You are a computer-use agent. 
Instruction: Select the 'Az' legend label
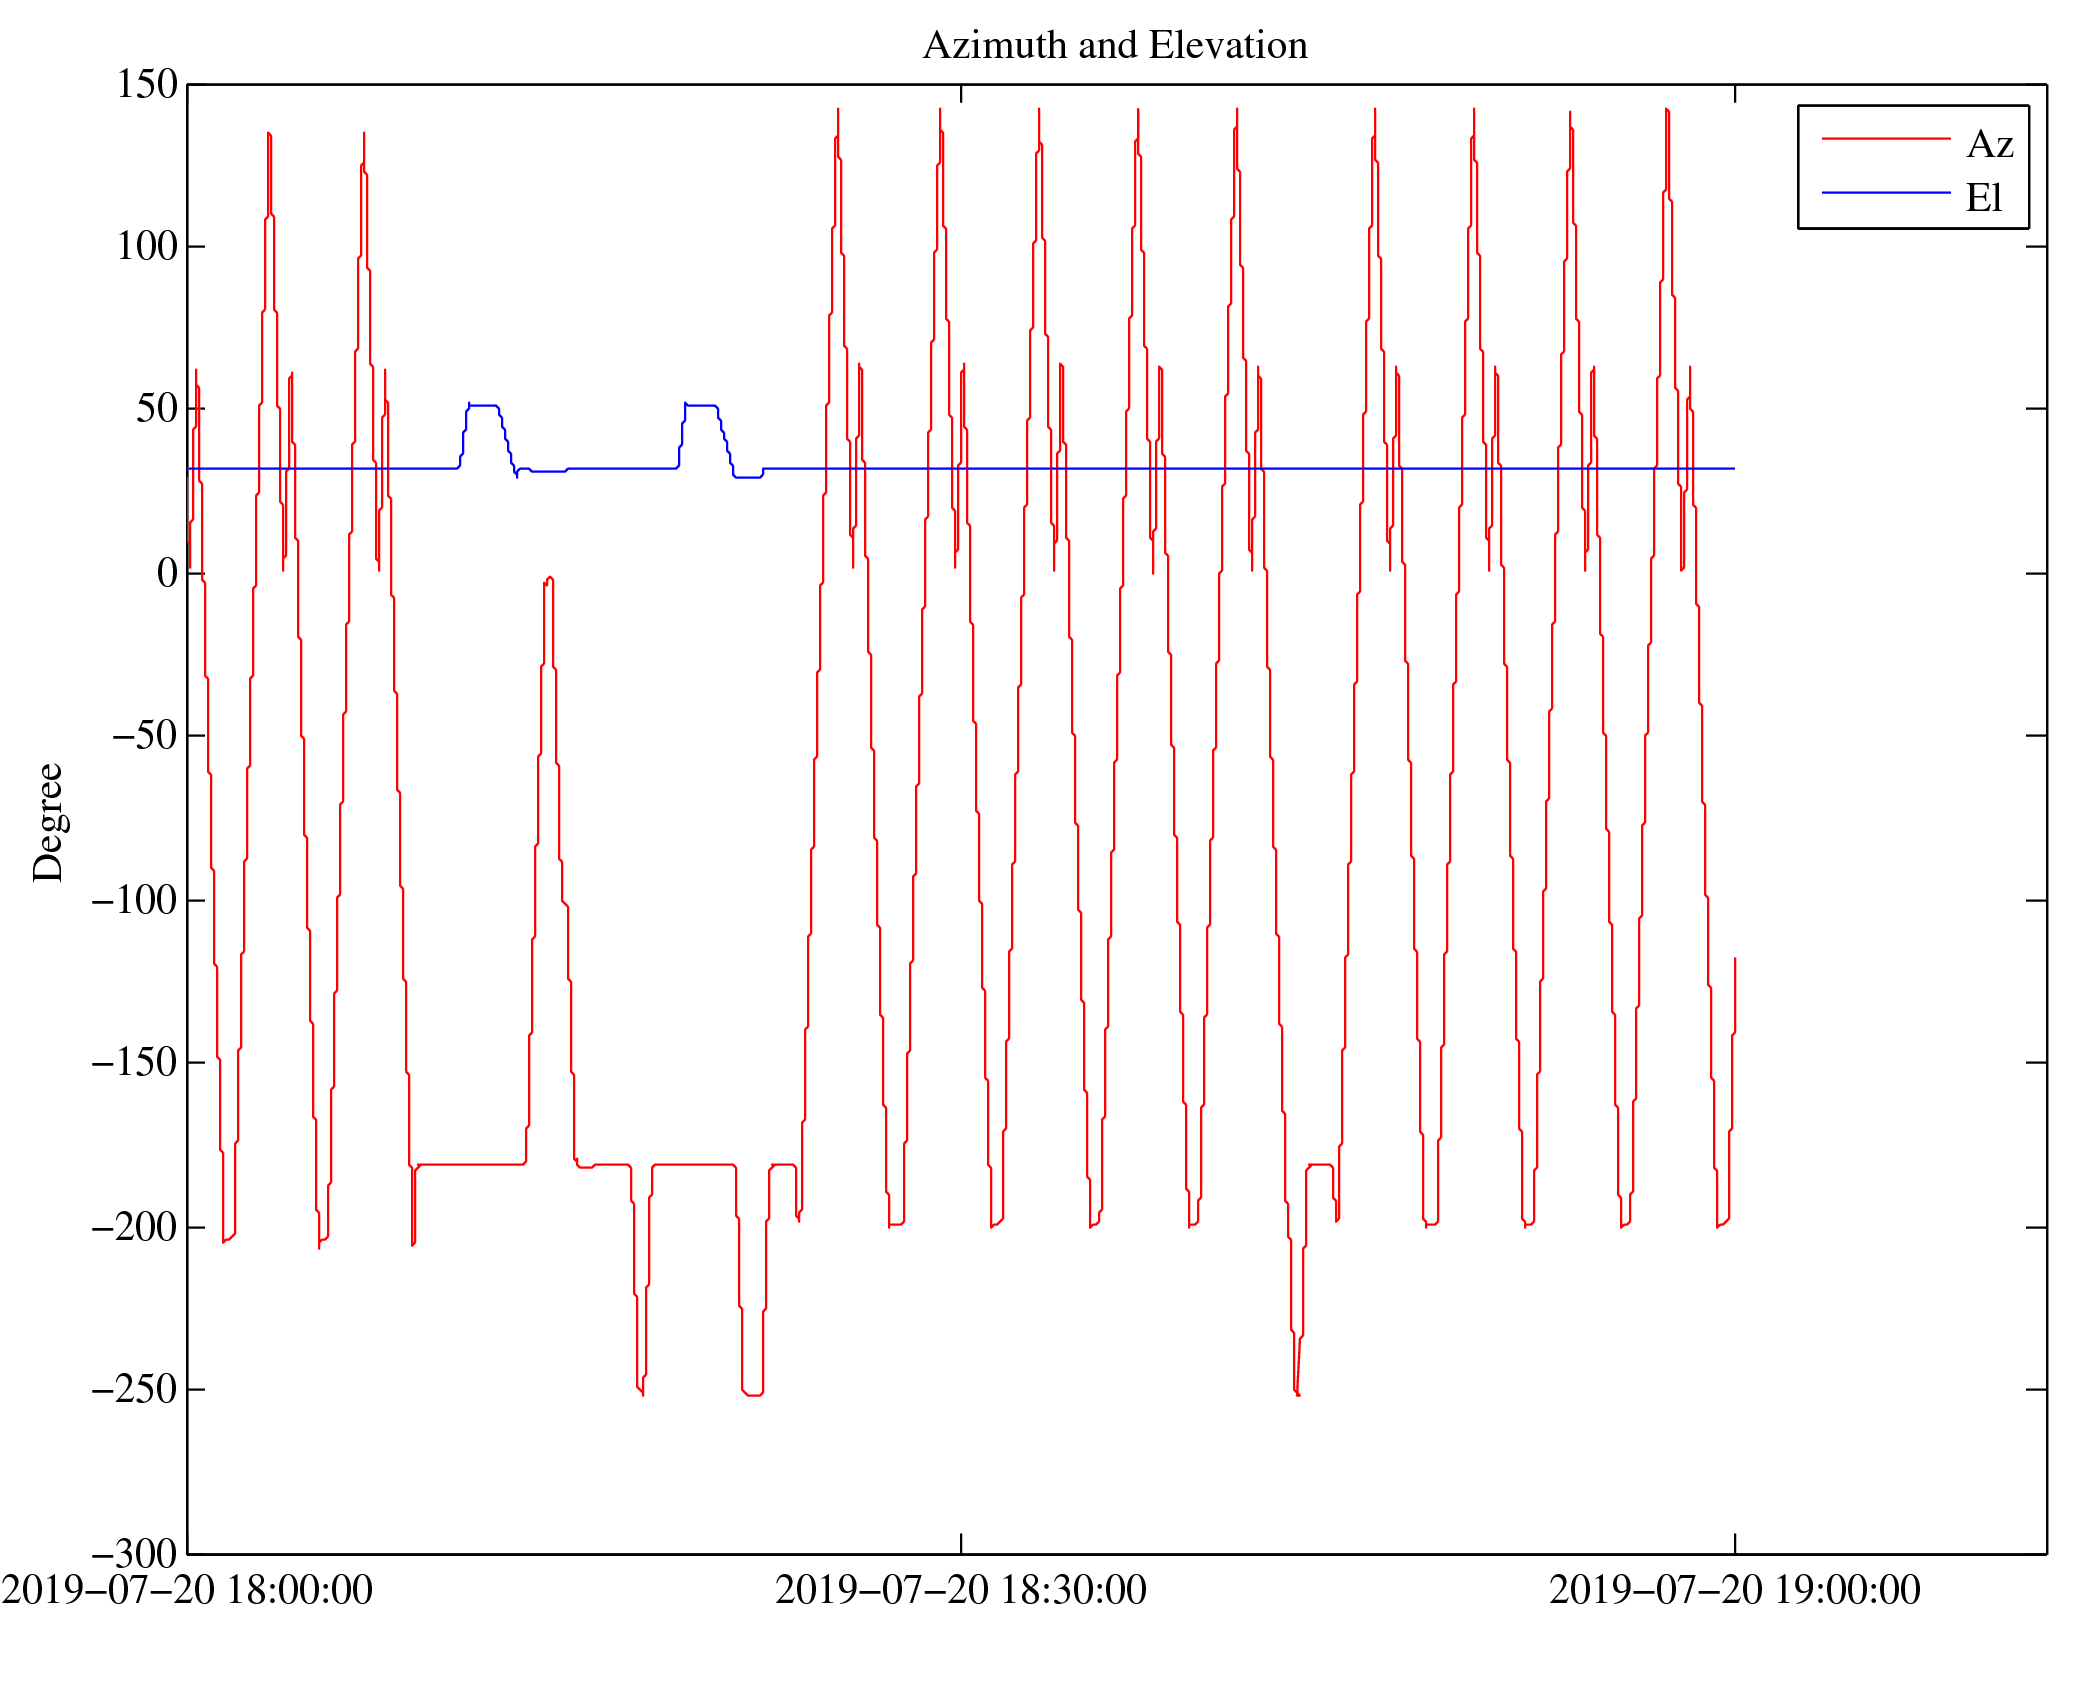coord(1989,145)
